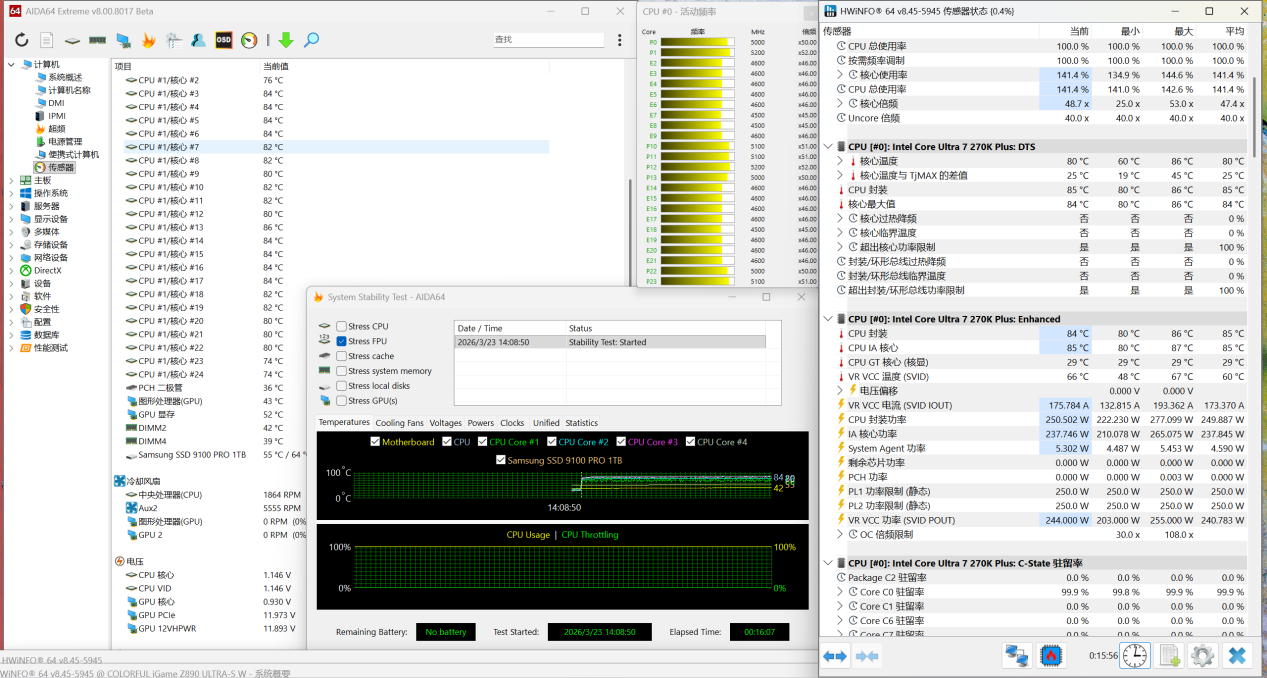Viewport: 1267px width, 678px height.
Task: Open the OSD panel toolbar icon
Action: (x=224, y=40)
